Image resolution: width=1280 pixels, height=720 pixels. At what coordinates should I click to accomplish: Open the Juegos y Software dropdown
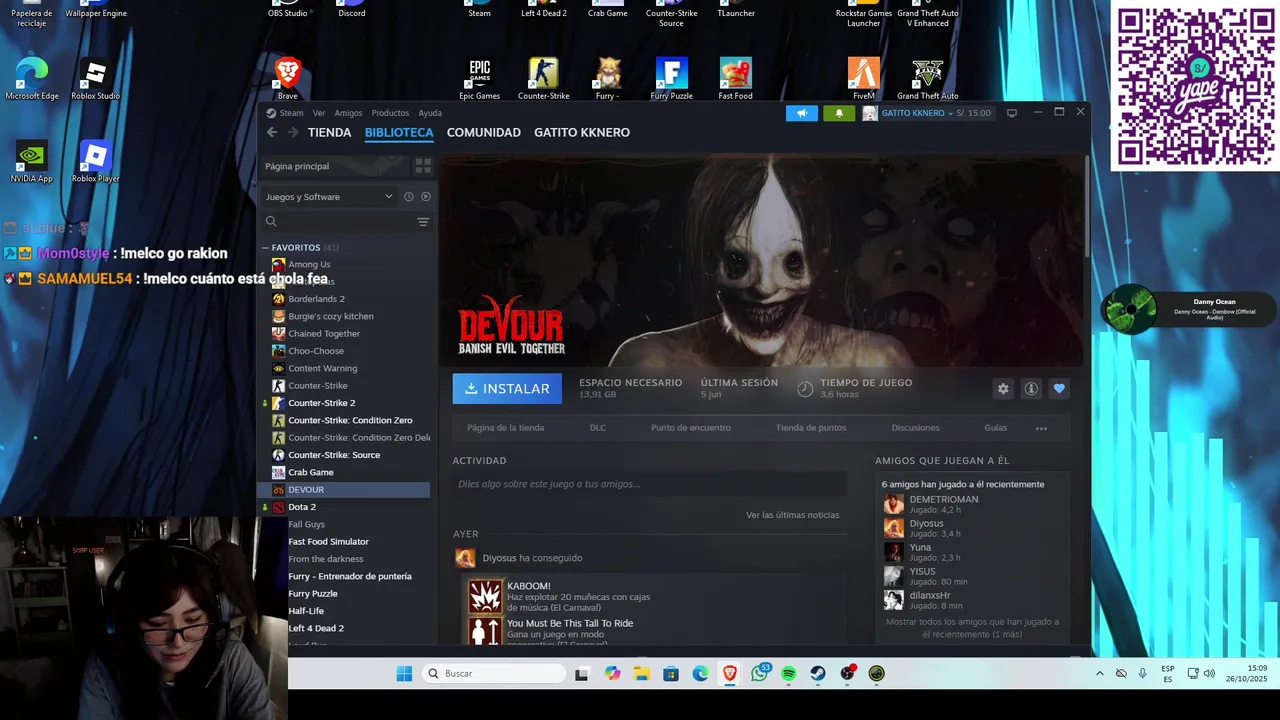[x=329, y=197]
